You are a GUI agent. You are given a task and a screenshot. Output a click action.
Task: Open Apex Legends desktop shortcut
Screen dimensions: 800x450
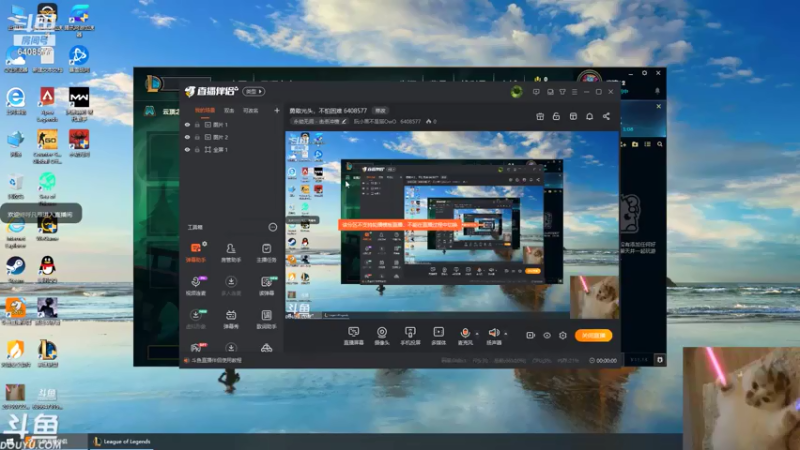pyautogui.click(x=47, y=104)
